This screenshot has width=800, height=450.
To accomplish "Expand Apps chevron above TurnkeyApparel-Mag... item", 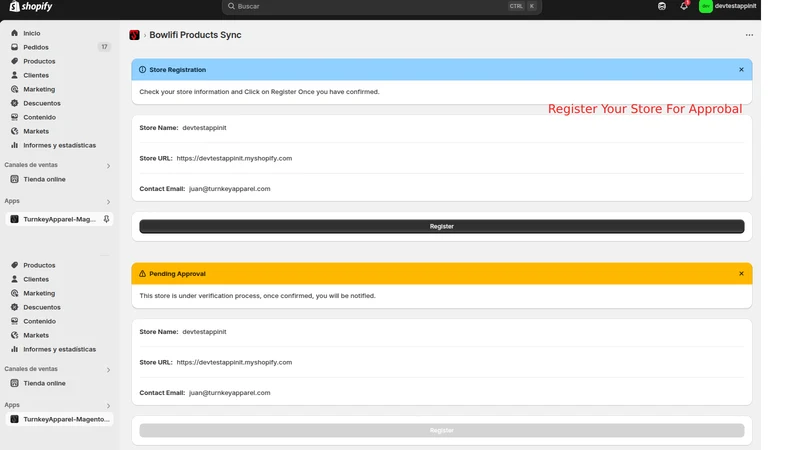I will [108, 202].
